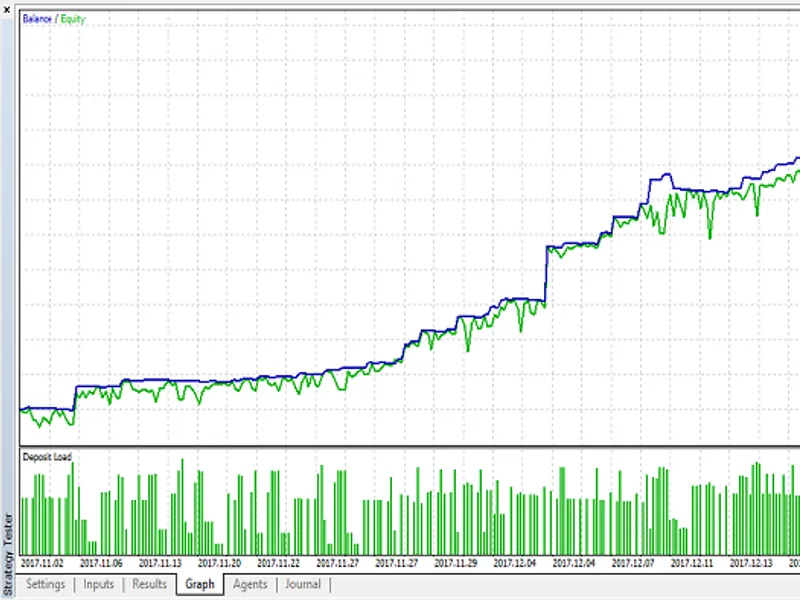Close the Strategy Tester panel
800x600 pixels.
coord(7,9)
